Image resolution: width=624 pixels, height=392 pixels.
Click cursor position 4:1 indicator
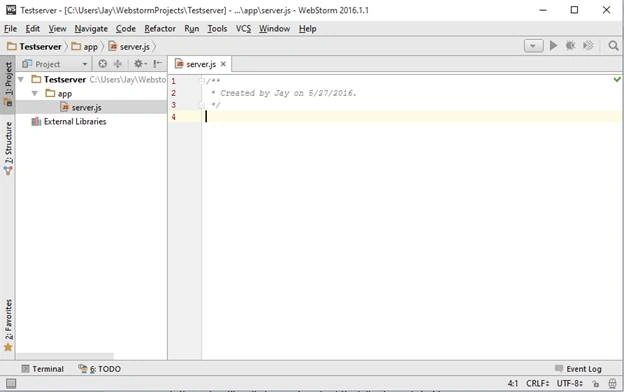[513, 383]
